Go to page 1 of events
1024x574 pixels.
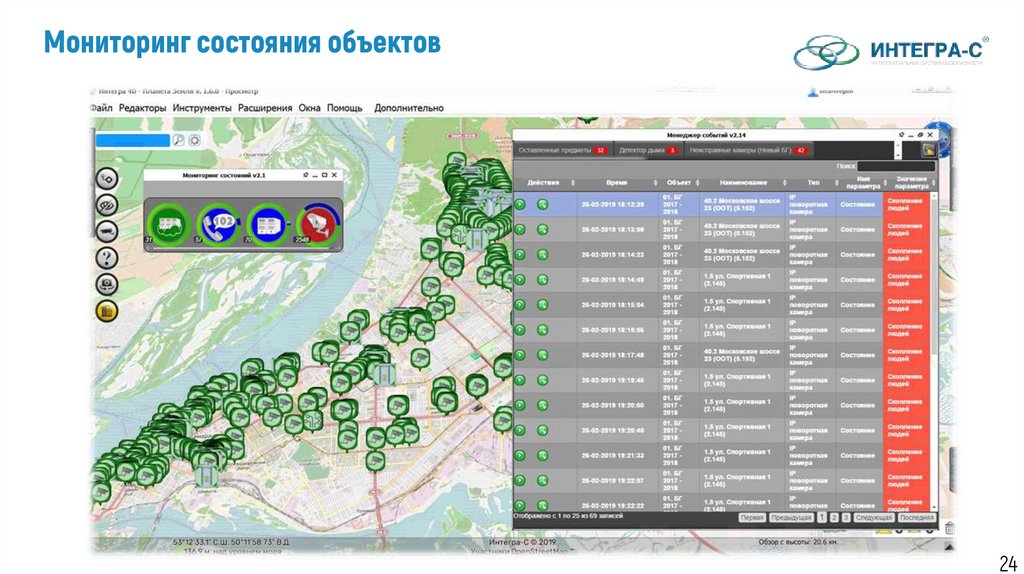822,517
